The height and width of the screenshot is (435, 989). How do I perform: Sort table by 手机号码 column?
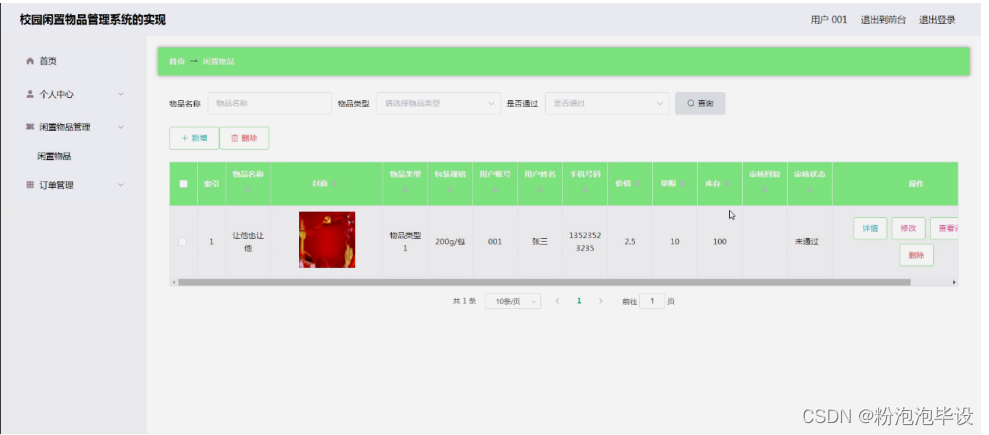coord(585,189)
